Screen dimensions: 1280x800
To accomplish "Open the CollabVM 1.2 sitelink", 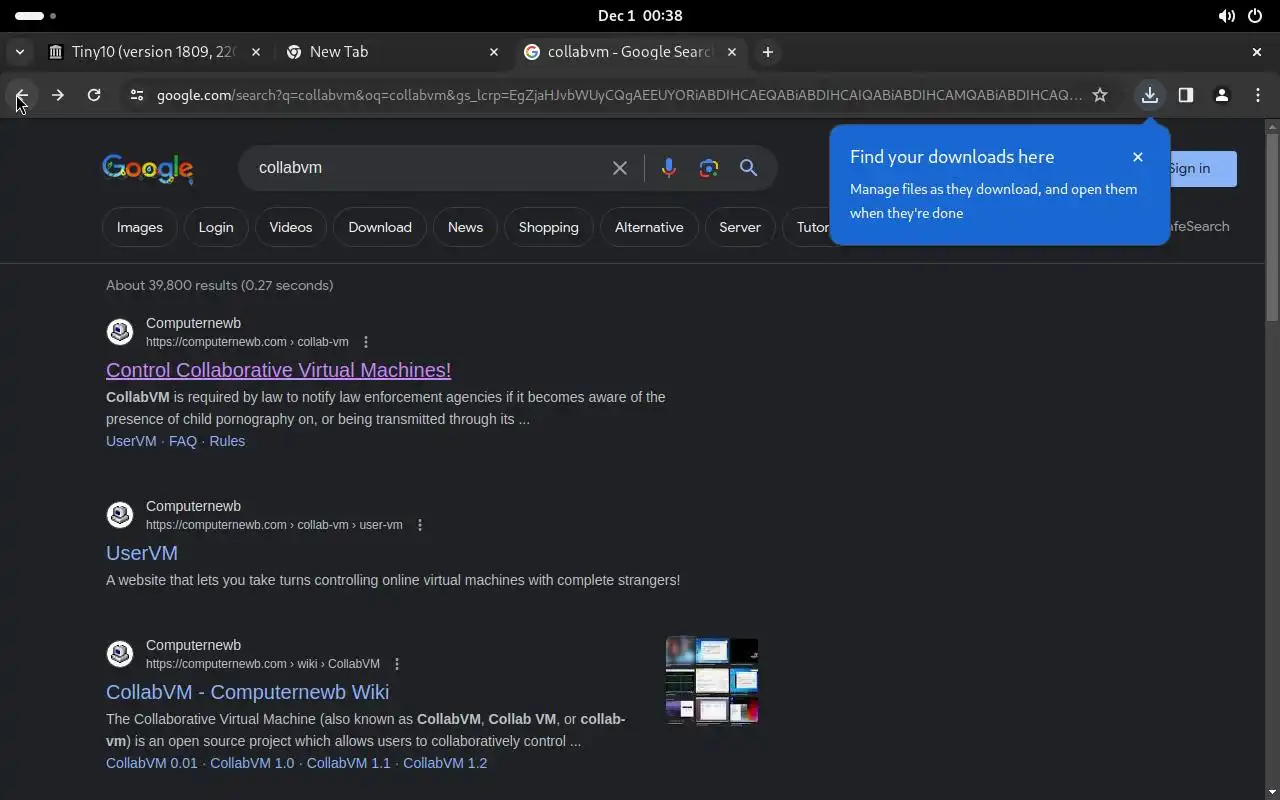I will (x=445, y=763).
